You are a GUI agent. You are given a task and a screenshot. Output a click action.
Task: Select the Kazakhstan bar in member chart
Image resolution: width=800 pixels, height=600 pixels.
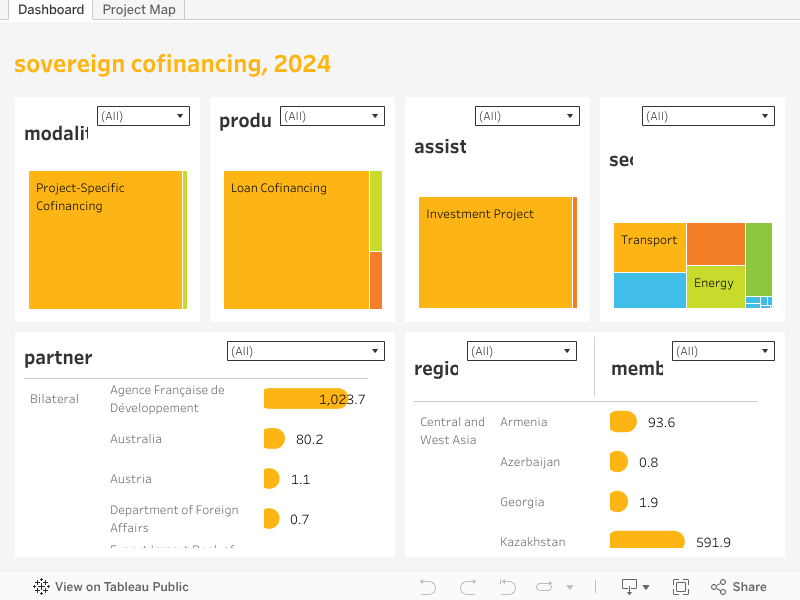pos(646,541)
